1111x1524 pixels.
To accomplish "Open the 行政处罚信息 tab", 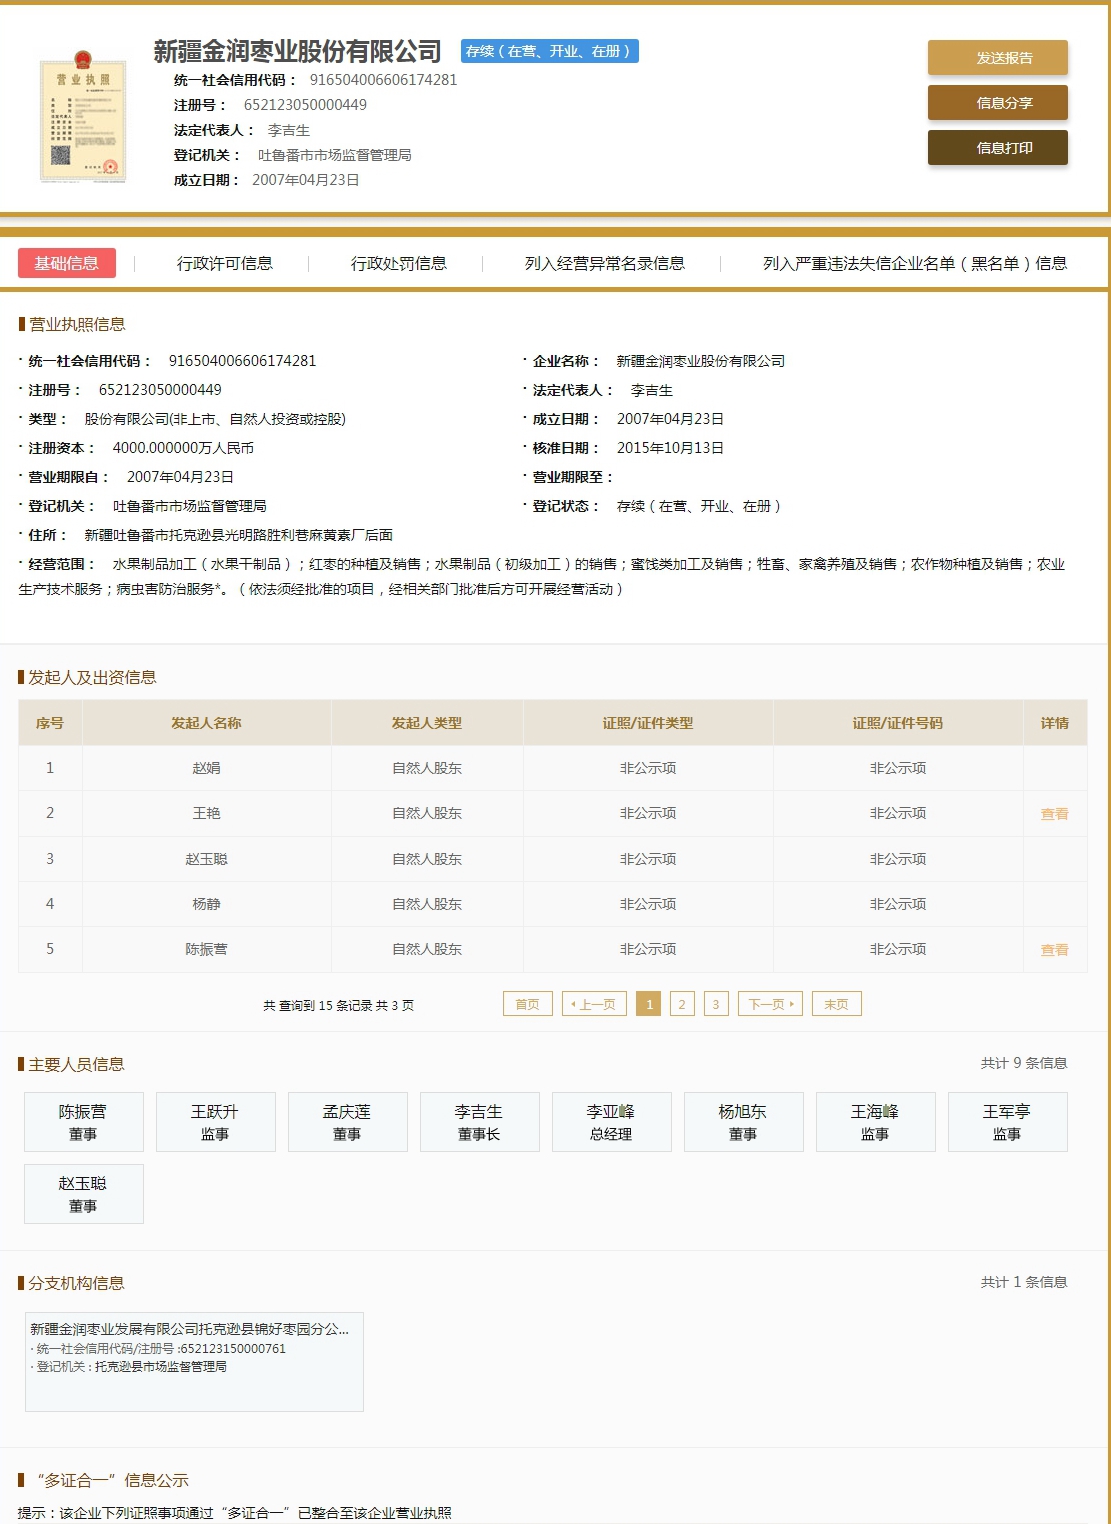I will [x=399, y=264].
